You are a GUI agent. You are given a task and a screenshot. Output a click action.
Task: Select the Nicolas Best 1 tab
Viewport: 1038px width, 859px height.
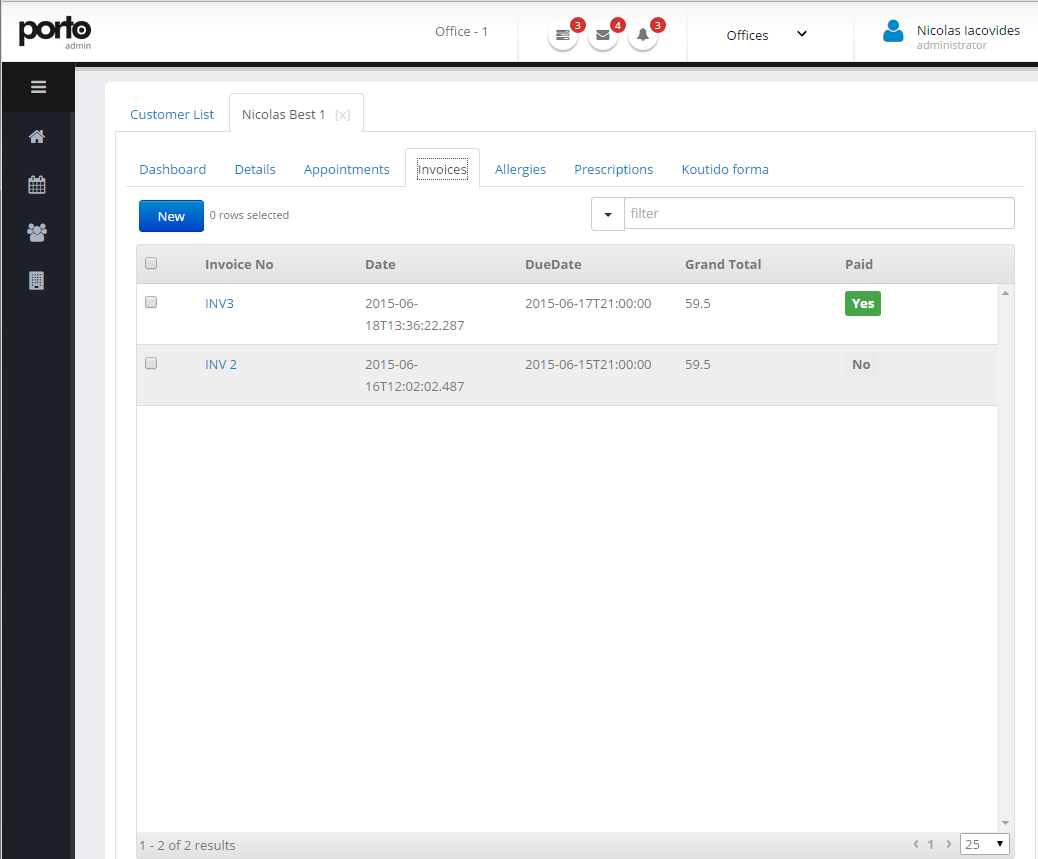pos(283,114)
